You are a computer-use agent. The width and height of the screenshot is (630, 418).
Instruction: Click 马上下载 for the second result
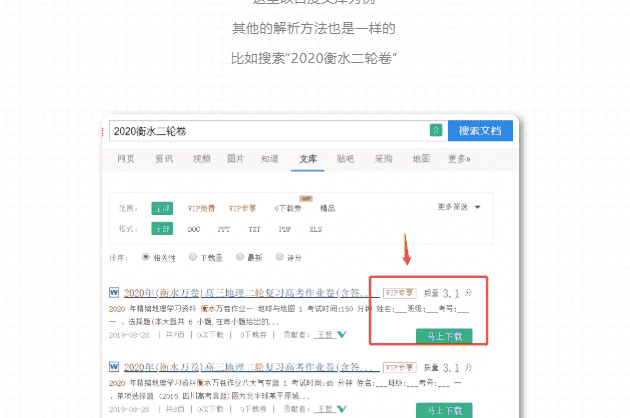444,410
